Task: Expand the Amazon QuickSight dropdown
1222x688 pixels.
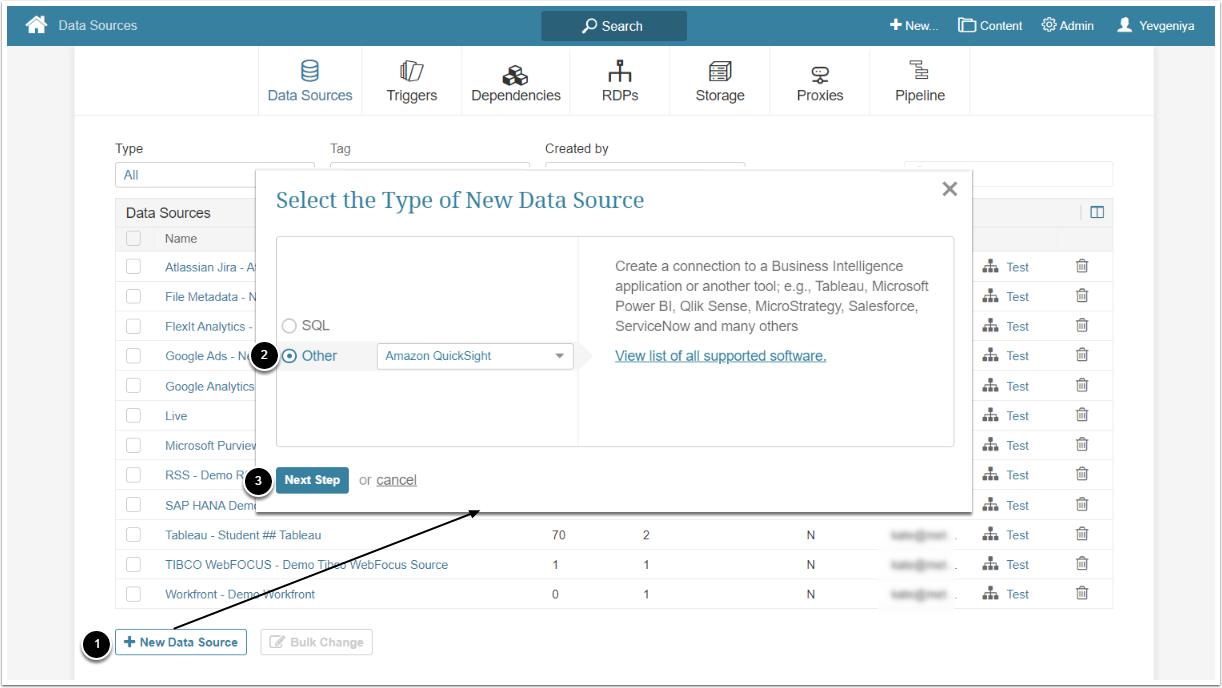Action: pyautogui.click(x=475, y=356)
